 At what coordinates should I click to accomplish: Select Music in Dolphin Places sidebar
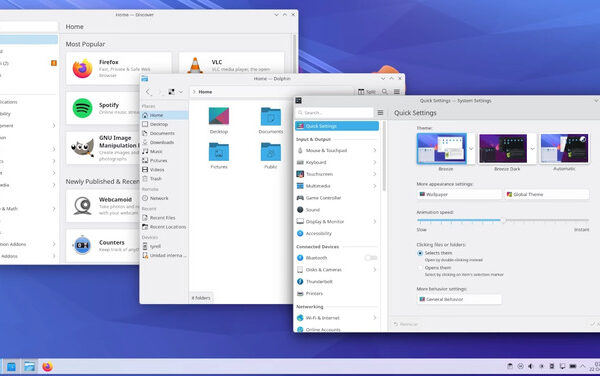(x=164, y=151)
